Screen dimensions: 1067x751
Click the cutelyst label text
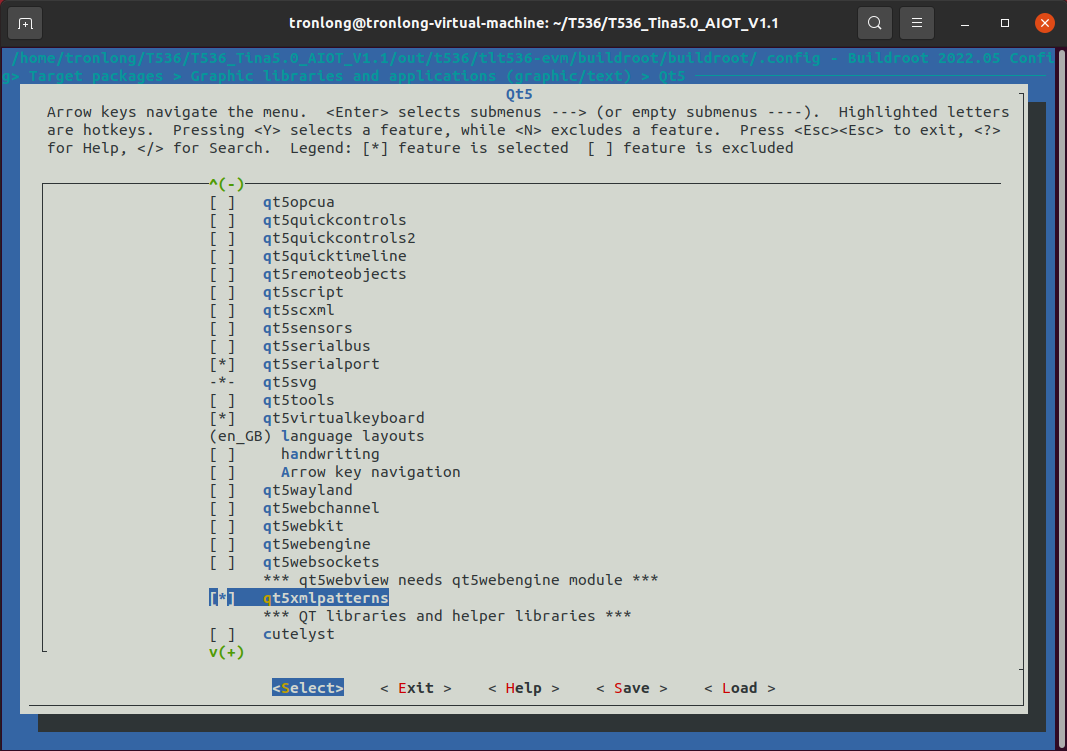click(299, 635)
